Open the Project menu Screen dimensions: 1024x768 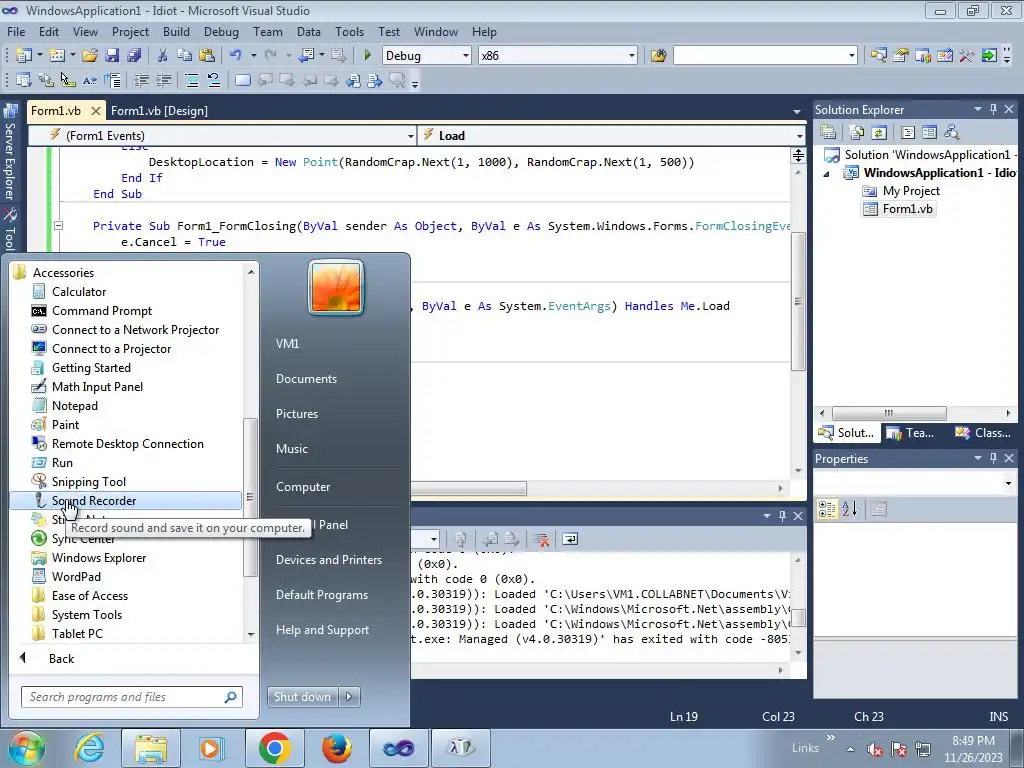(130, 31)
